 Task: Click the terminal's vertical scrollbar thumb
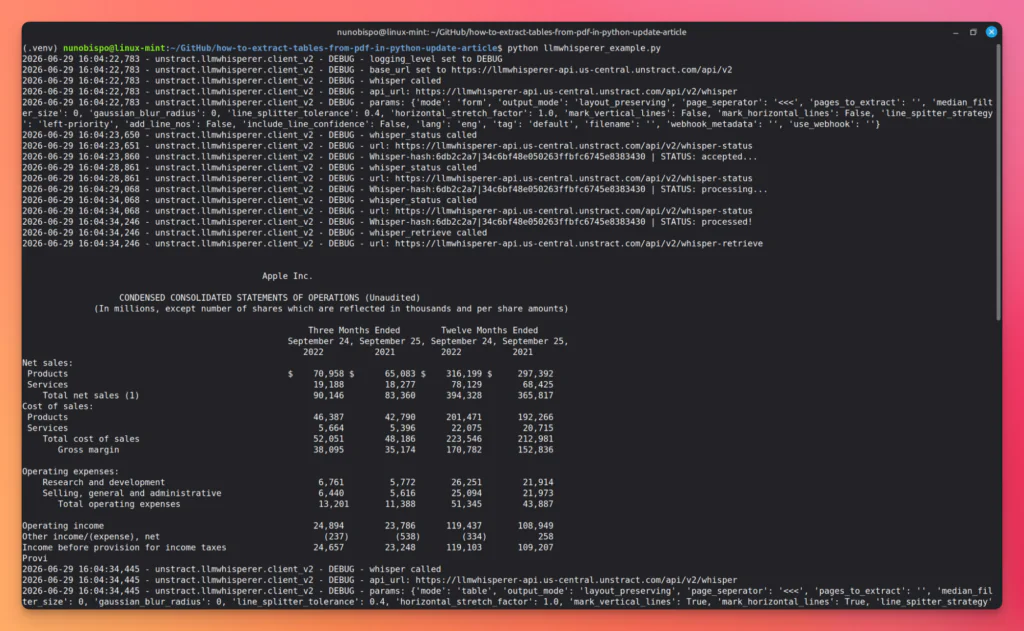coord(998,183)
